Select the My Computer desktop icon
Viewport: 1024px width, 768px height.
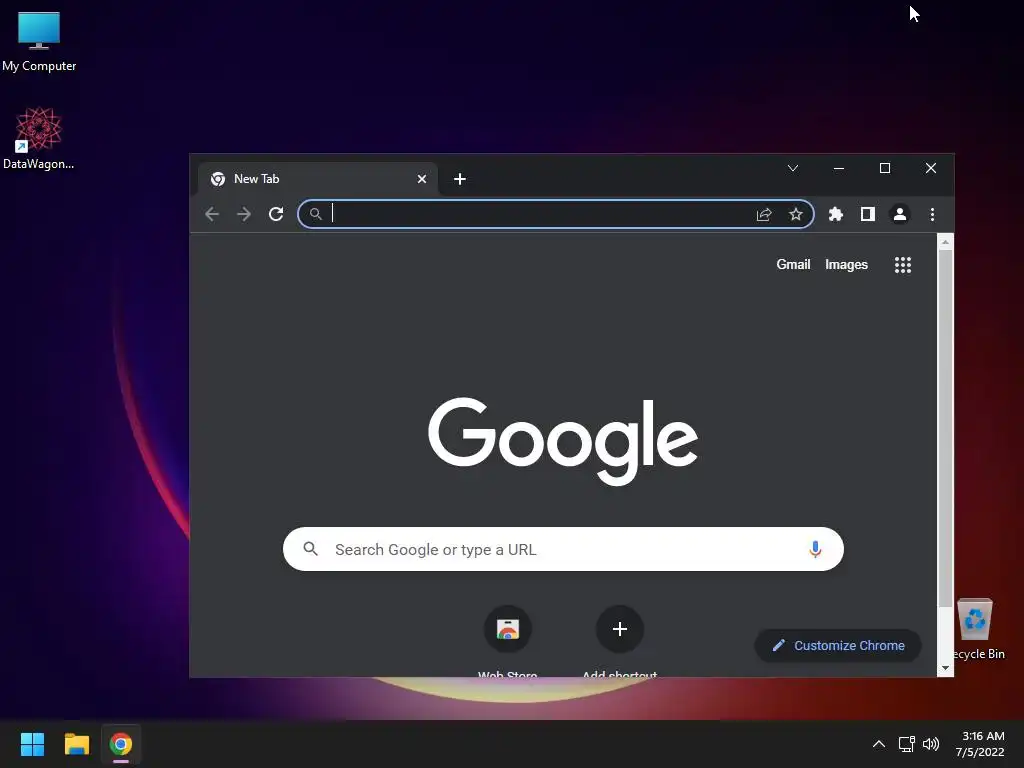point(39,41)
